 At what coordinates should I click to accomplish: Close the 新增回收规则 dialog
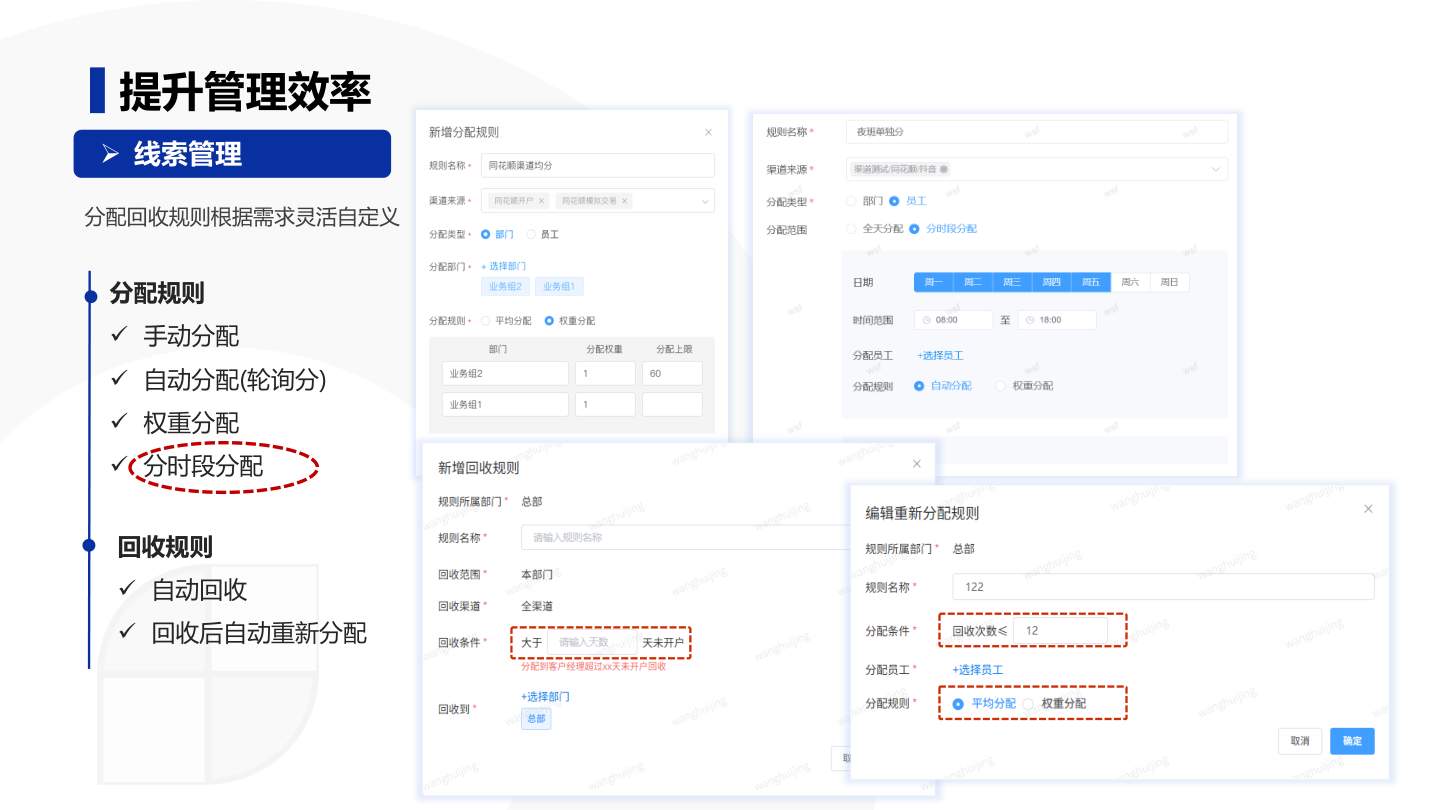tap(917, 464)
